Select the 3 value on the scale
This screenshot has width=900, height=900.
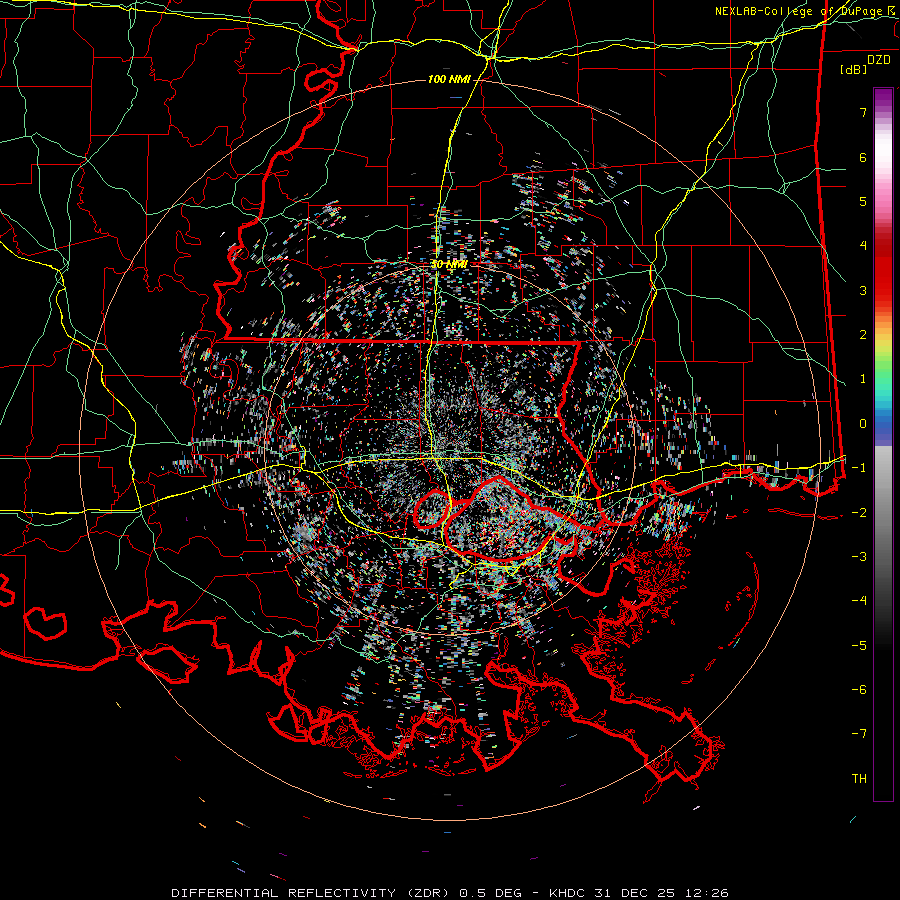[863, 290]
